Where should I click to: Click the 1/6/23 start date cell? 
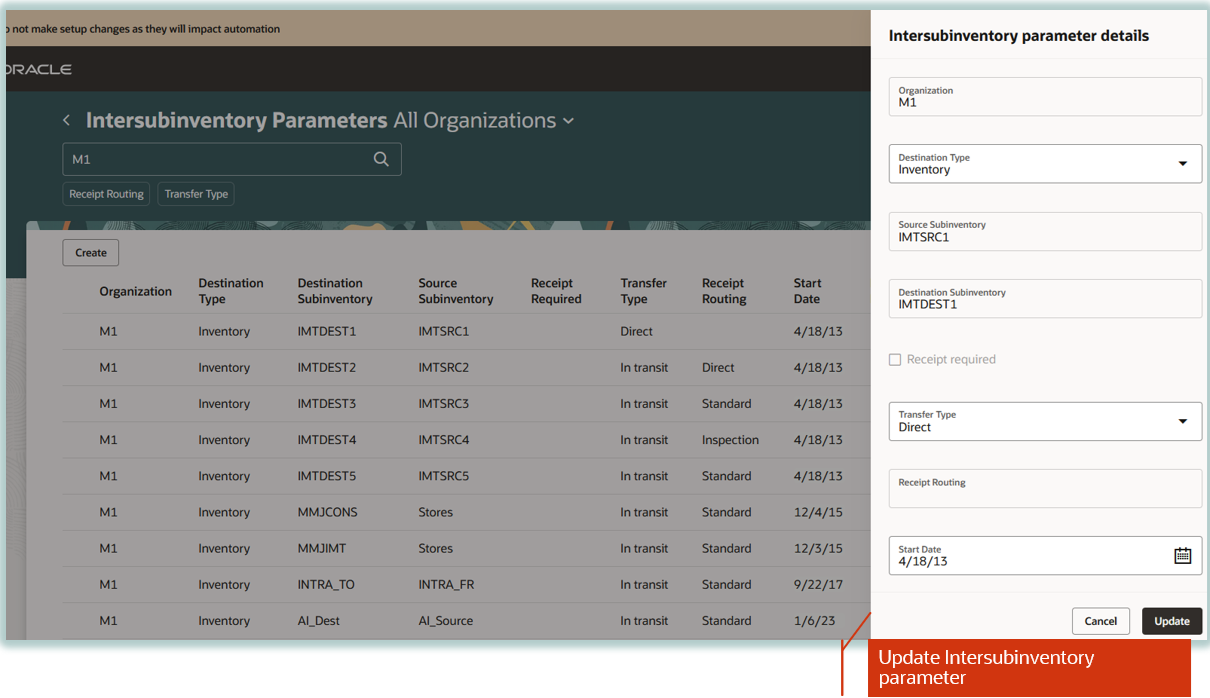814,621
